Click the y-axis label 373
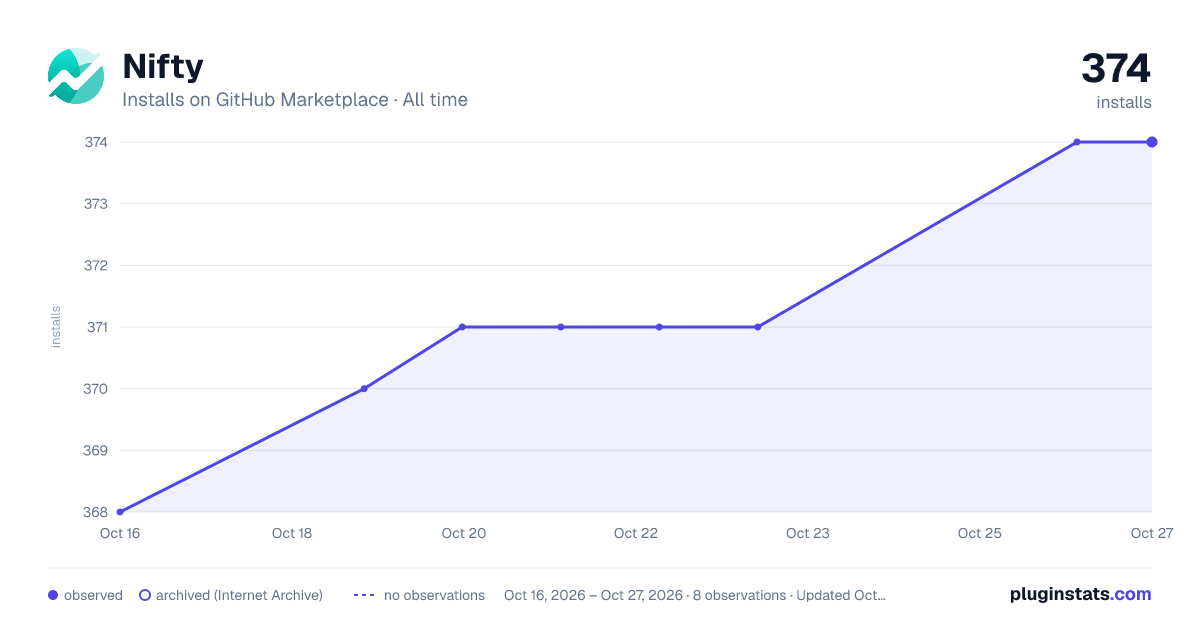 tap(96, 204)
